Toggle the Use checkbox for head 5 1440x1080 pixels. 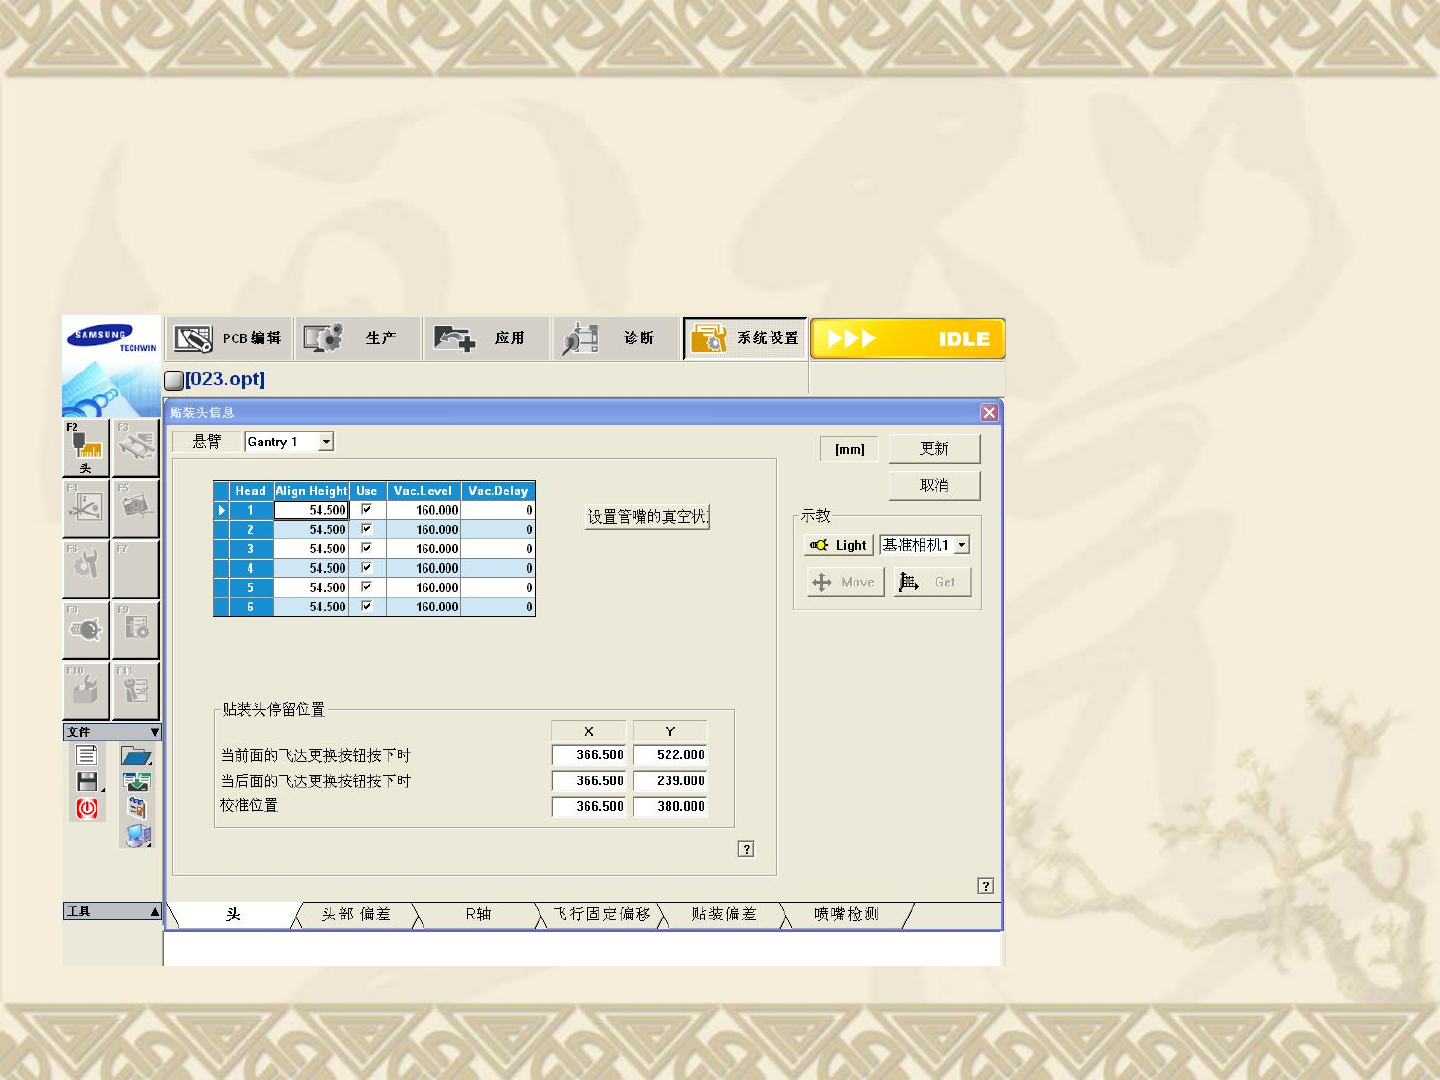[x=366, y=587]
